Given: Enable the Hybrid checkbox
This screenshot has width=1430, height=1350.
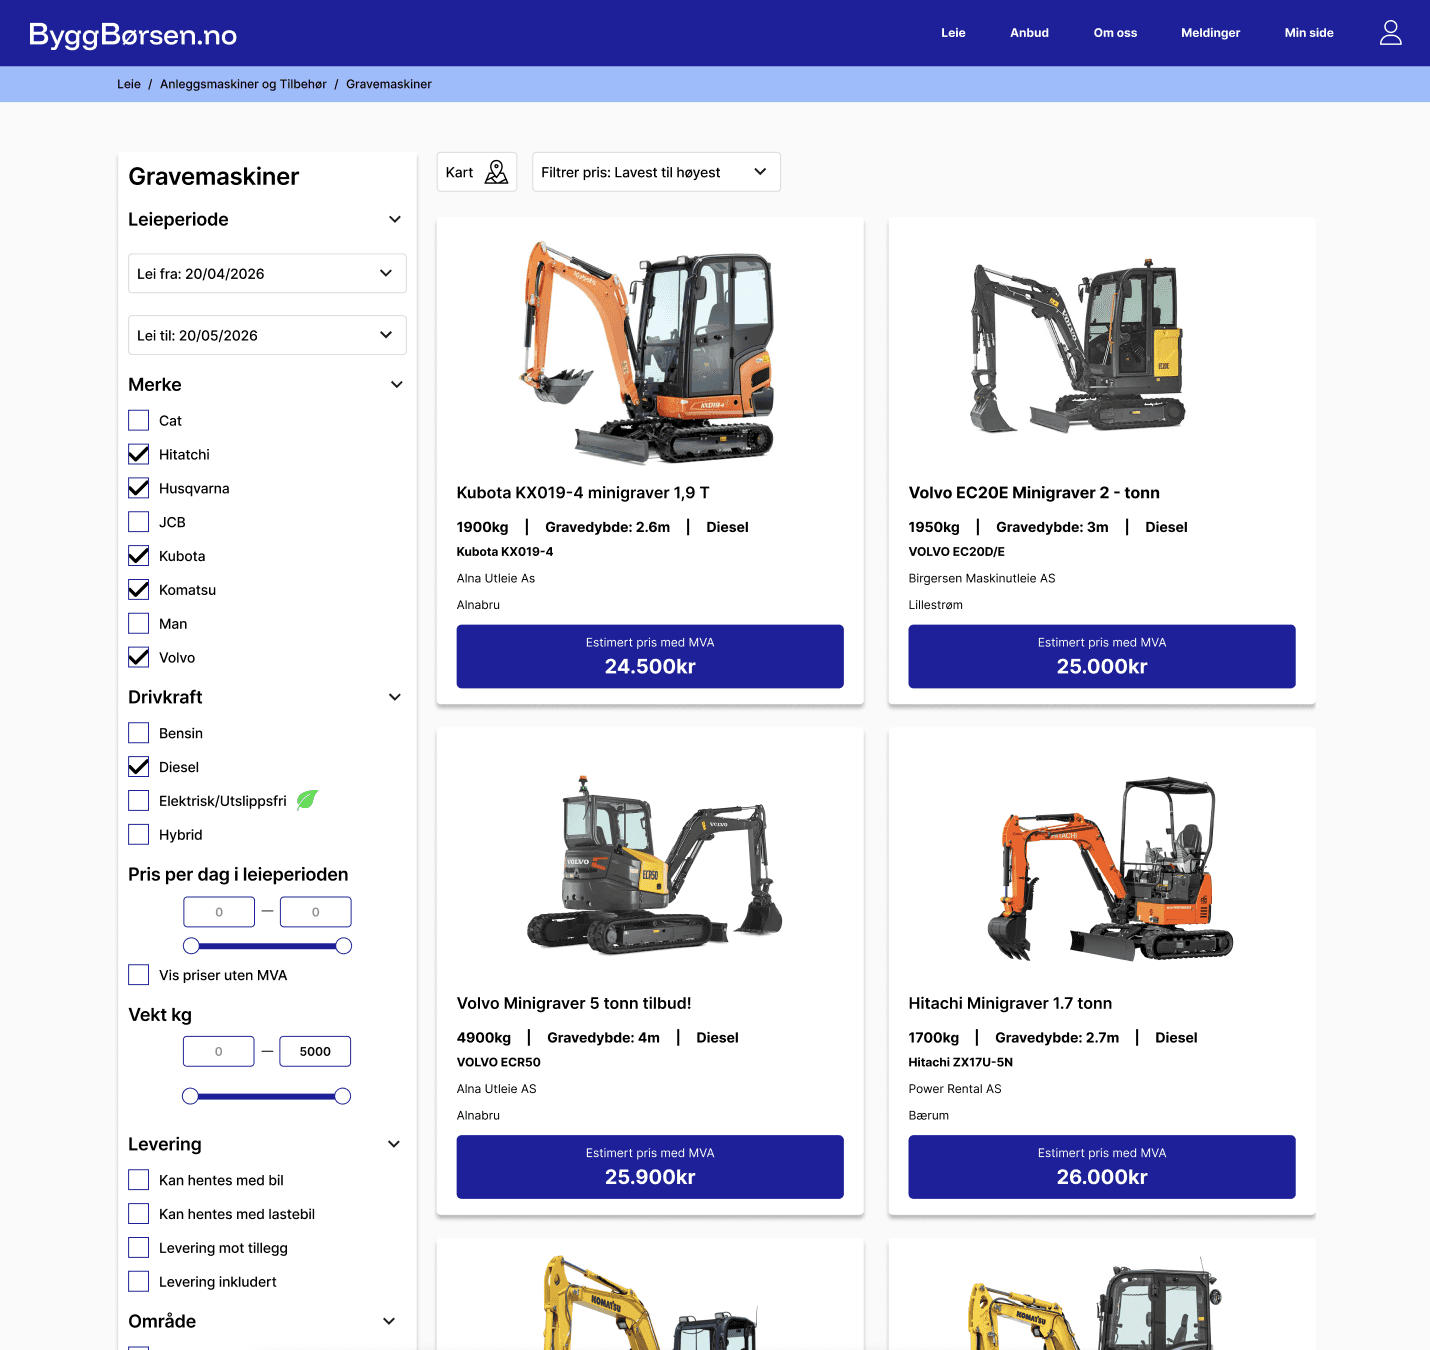Looking at the screenshot, I should click(139, 835).
